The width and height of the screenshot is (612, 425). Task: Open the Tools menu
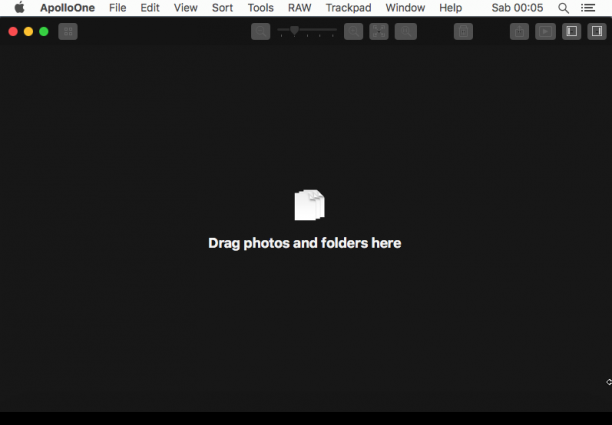pyautogui.click(x=261, y=8)
